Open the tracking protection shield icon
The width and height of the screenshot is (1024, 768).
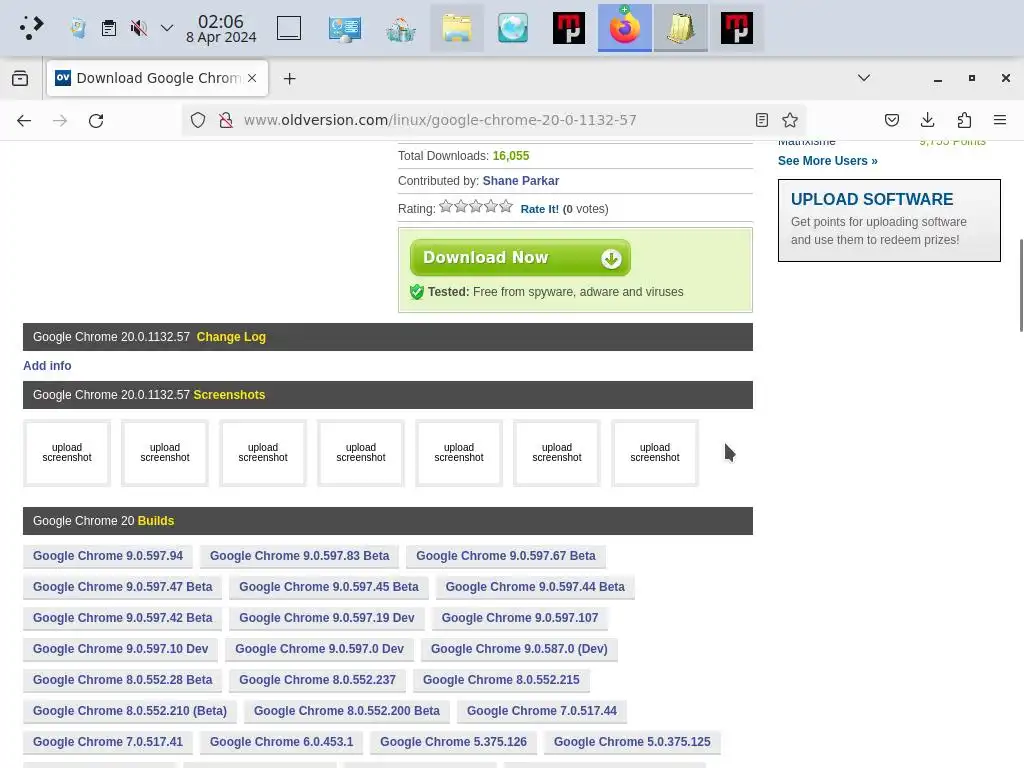coord(198,120)
